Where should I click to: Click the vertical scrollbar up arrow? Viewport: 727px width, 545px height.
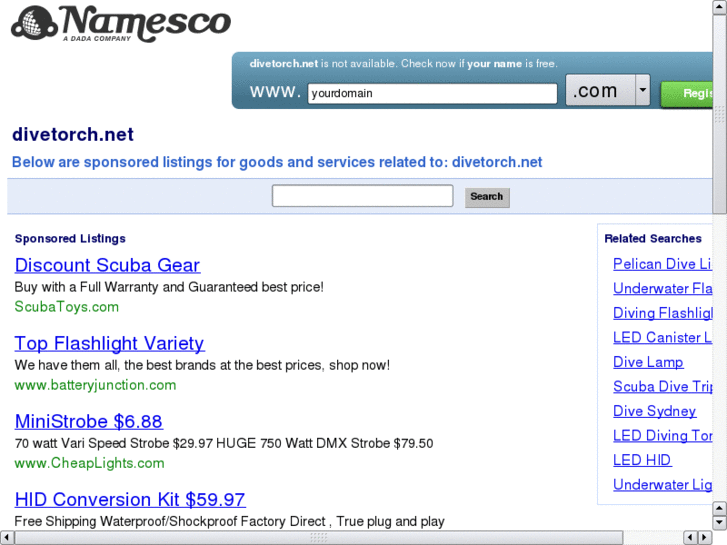720,7
